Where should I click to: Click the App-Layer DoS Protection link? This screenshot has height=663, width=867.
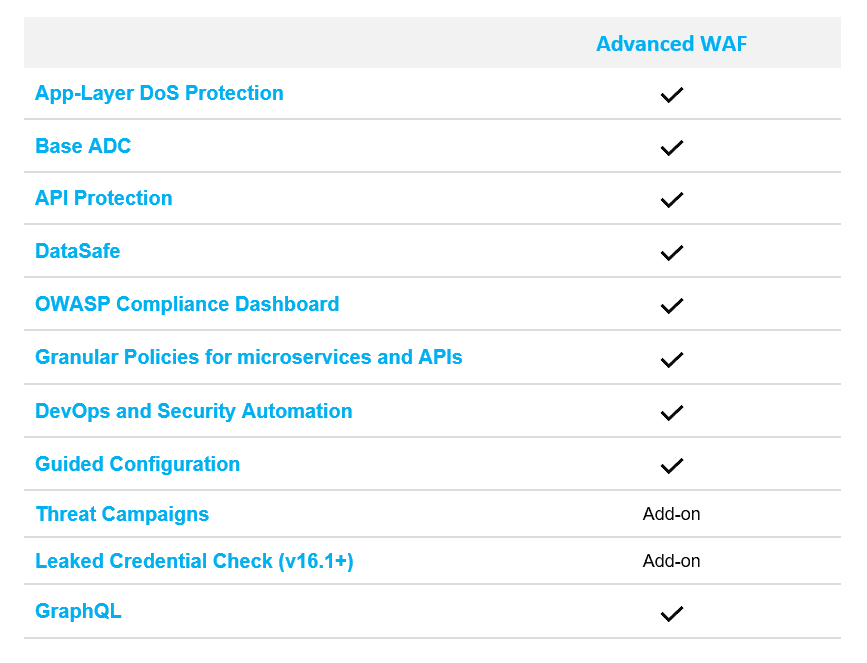click(159, 94)
